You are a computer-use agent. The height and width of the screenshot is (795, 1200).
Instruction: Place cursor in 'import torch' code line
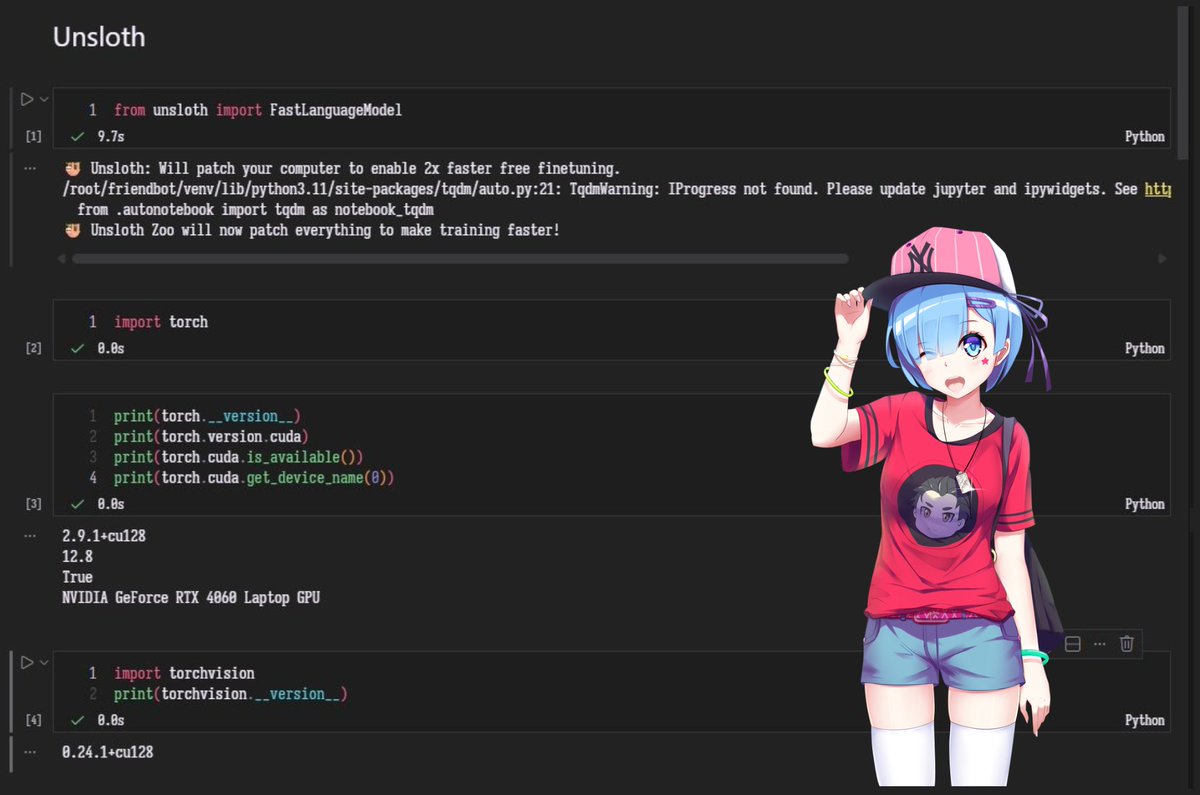coord(161,322)
